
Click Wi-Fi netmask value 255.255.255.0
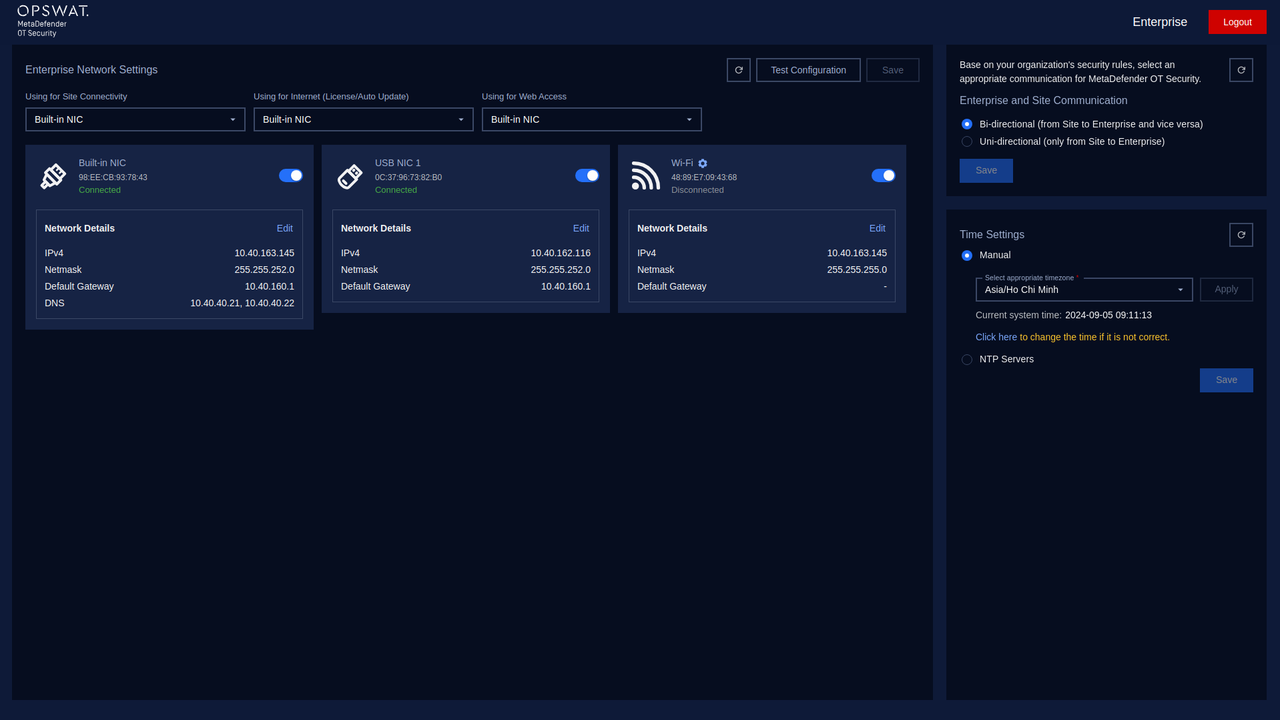pyautogui.click(x=857, y=270)
